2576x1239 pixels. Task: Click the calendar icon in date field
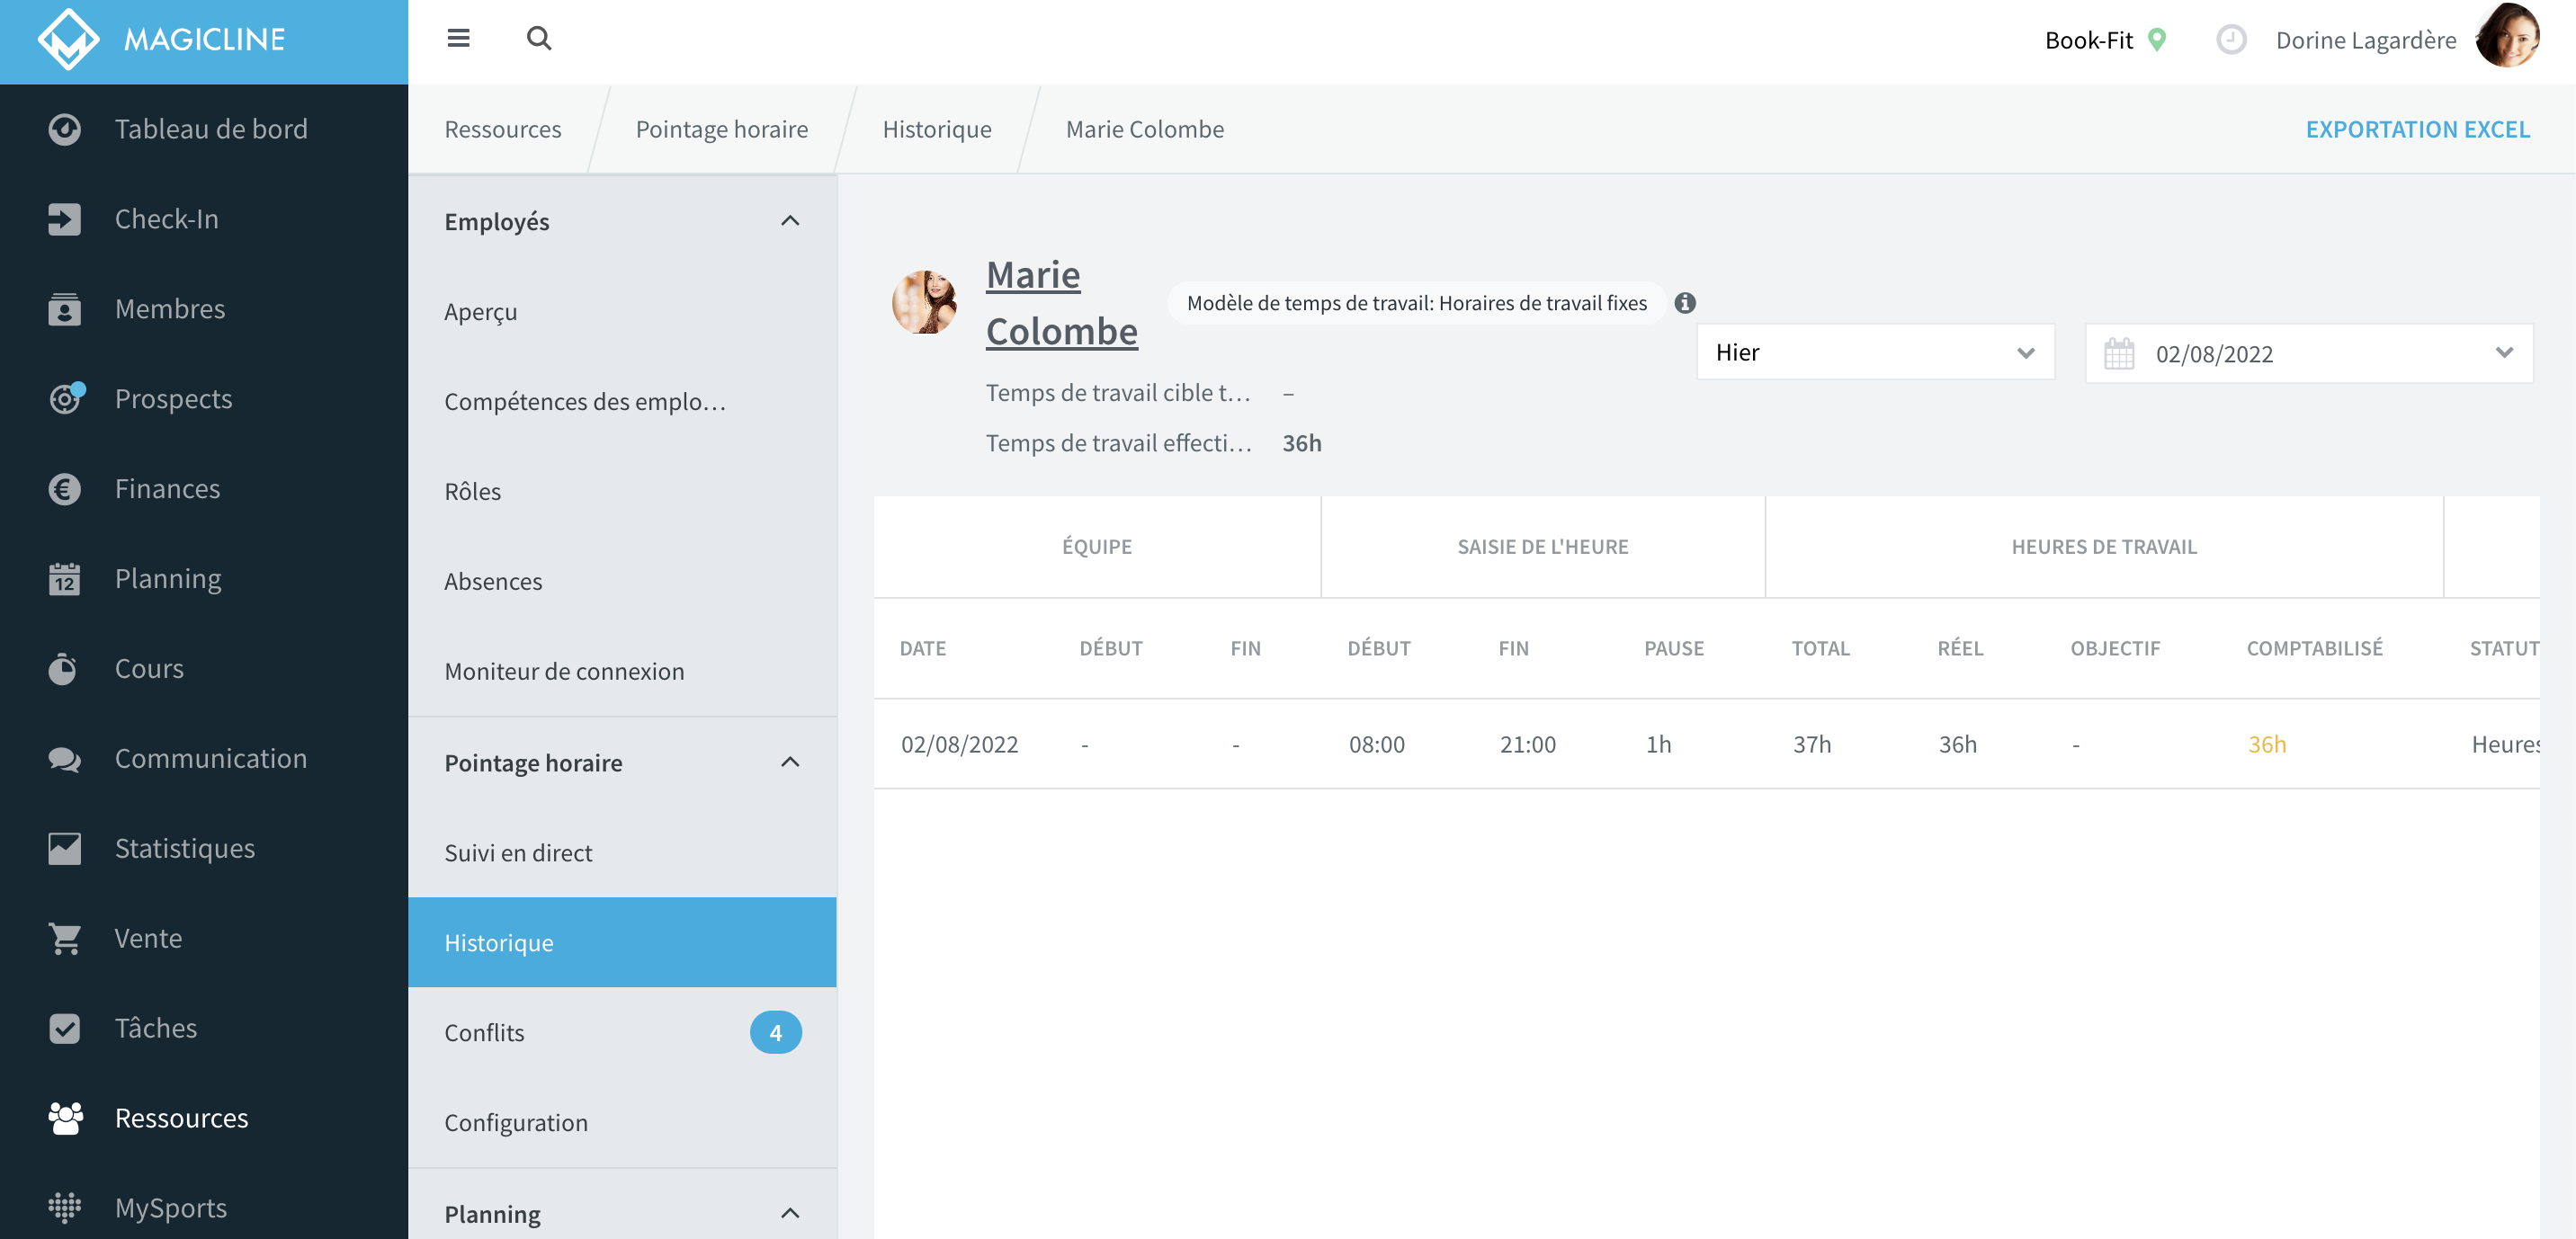[x=2119, y=353]
